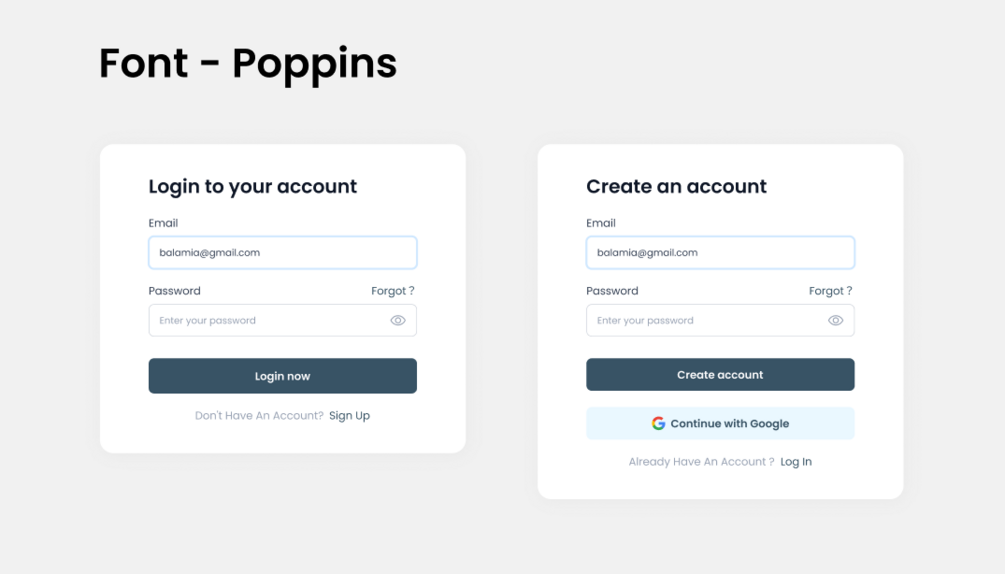
Task: Click the Google logo icon
Action: pyautogui.click(x=658, y=424)
